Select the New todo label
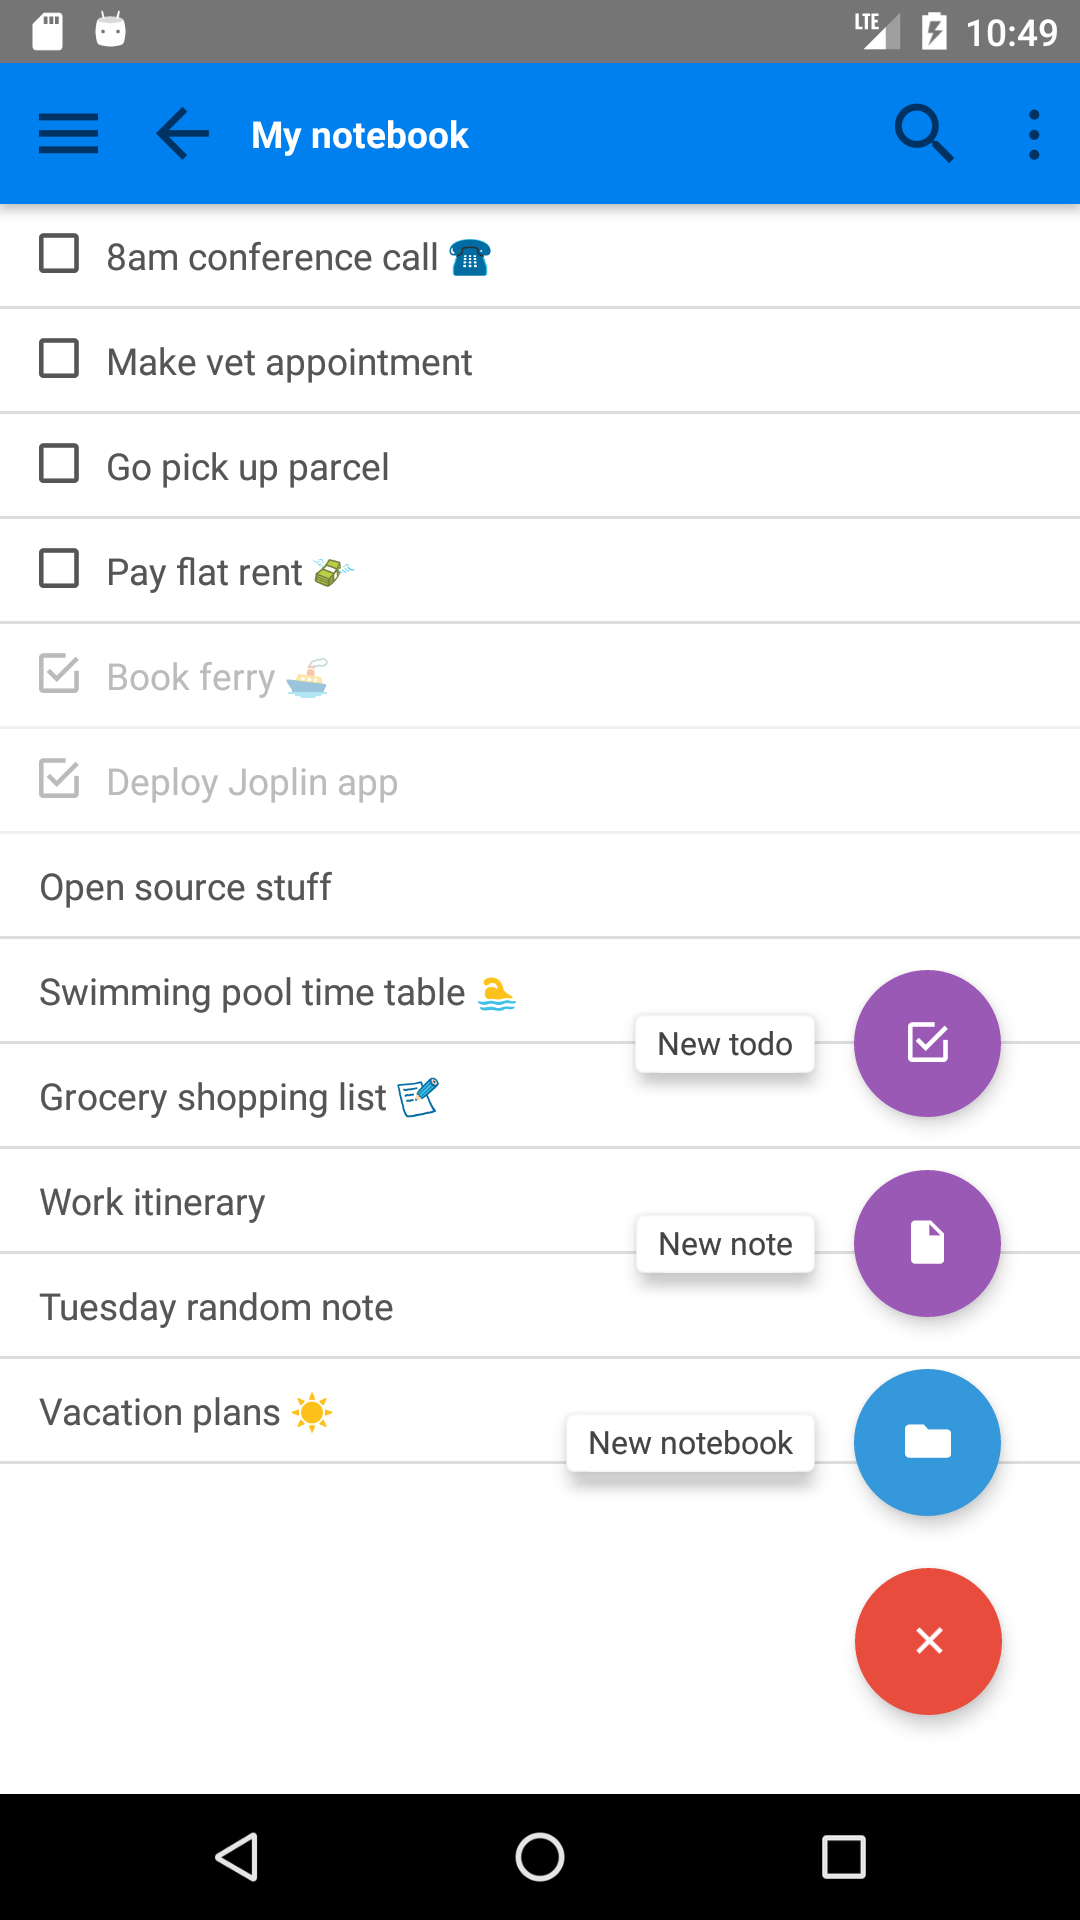Viewport: 1080px width, 1920px height. click(x=725, y=1044)
